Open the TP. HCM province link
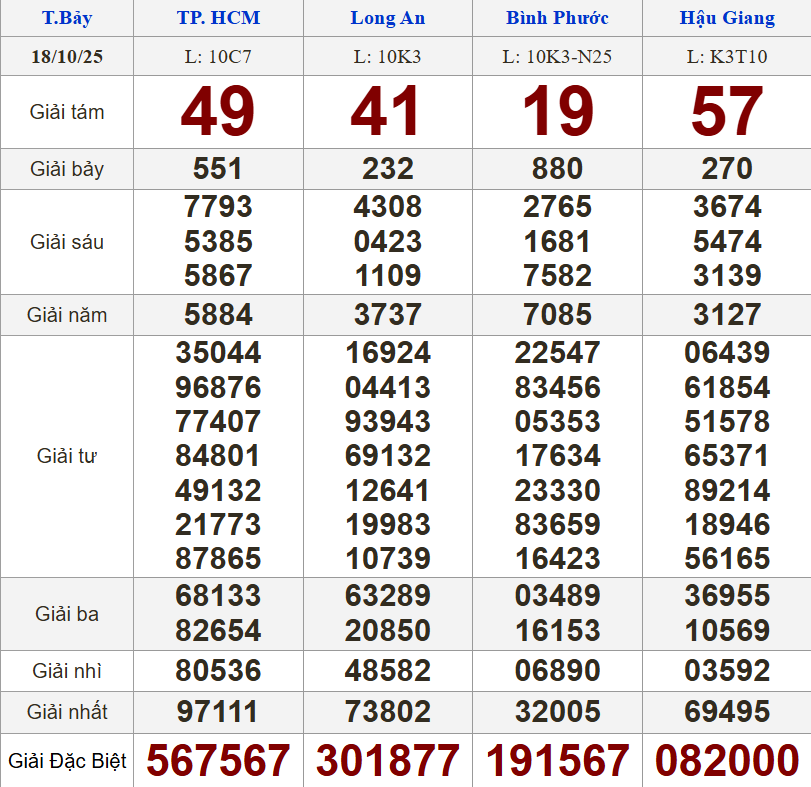Image resolution: width=811 pixels, height=787 pixels. point(218,18)
